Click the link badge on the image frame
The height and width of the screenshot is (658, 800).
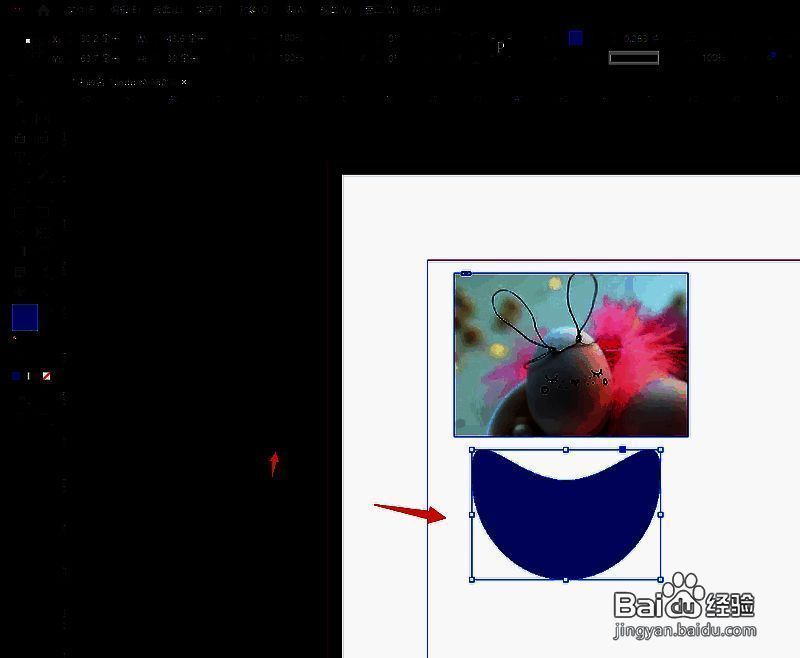tap(466, 273)
